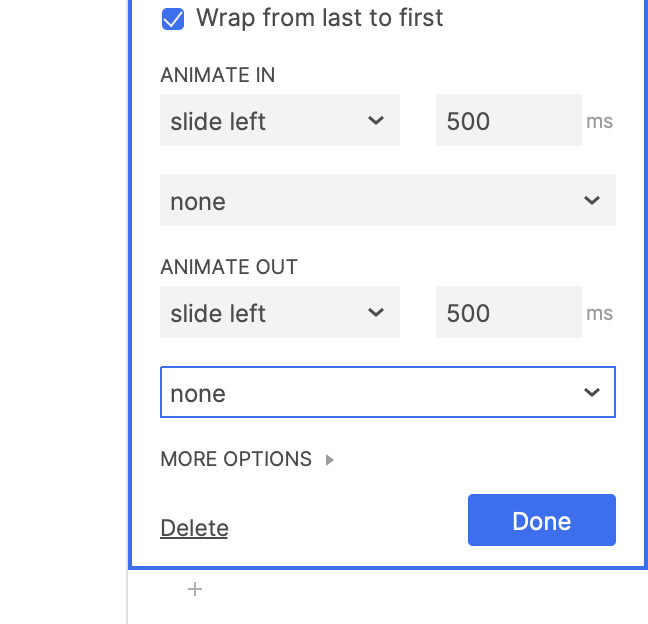Click the chevron on Animate In slide left

pyautogui.click(x=376, y=121)
